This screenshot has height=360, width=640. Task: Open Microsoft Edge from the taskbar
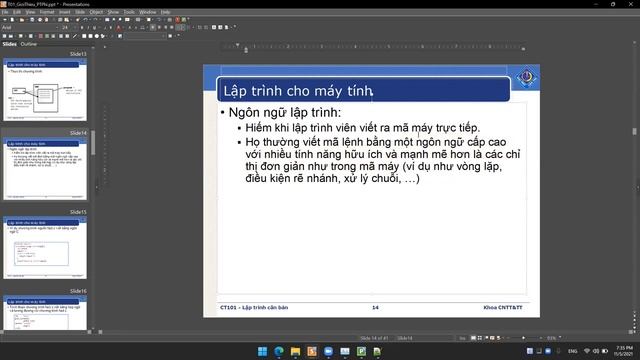pyautogui.click(x=279, y=351)
